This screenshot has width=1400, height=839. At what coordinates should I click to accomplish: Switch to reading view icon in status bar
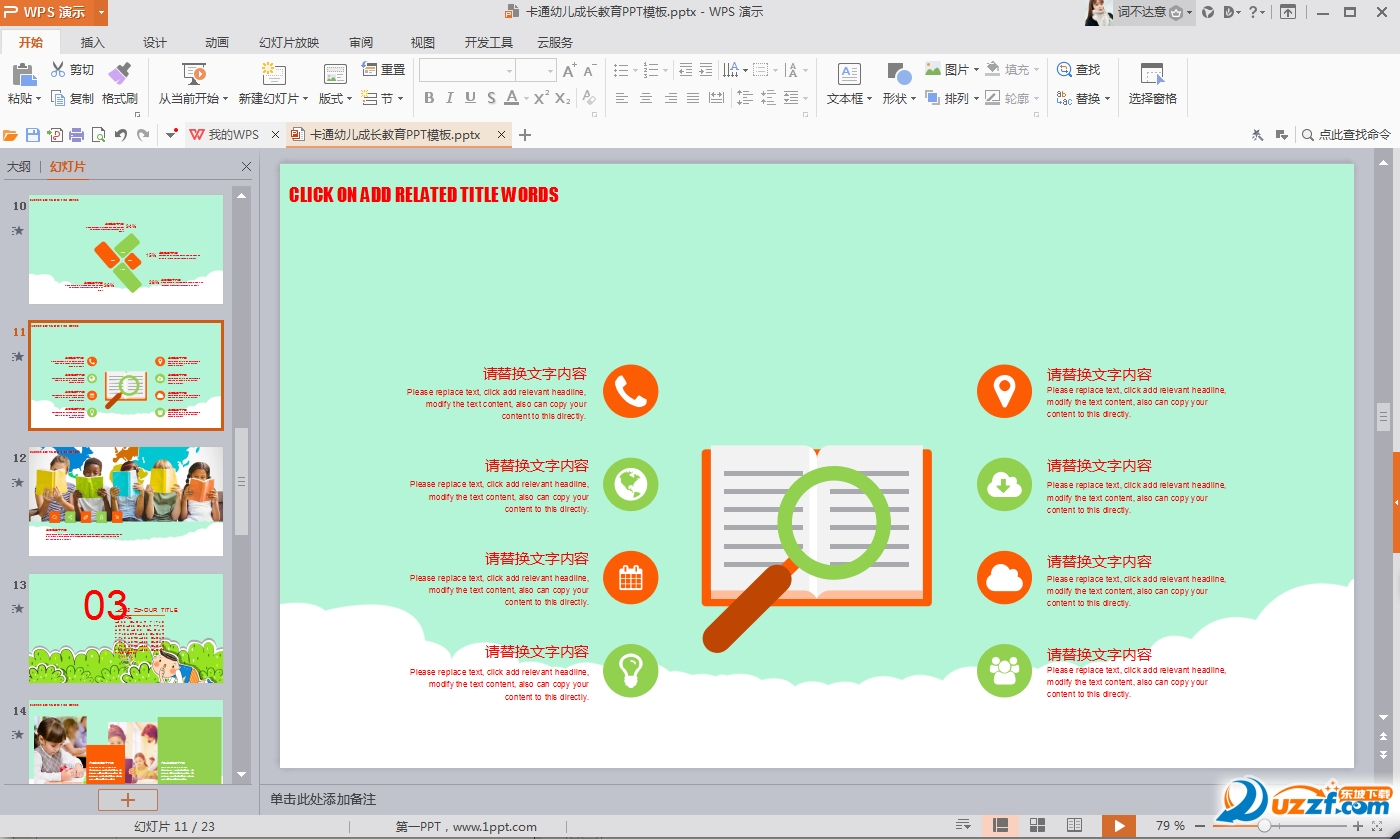[x=1074, y=826]
